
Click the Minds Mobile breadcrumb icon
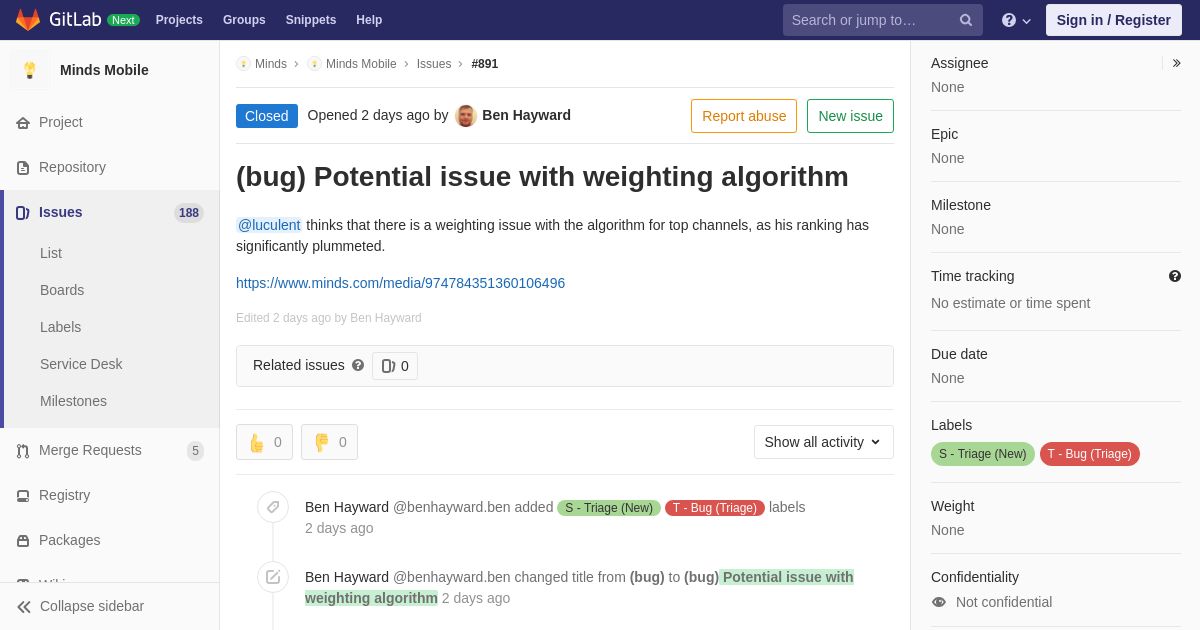(x=314, y=64)
